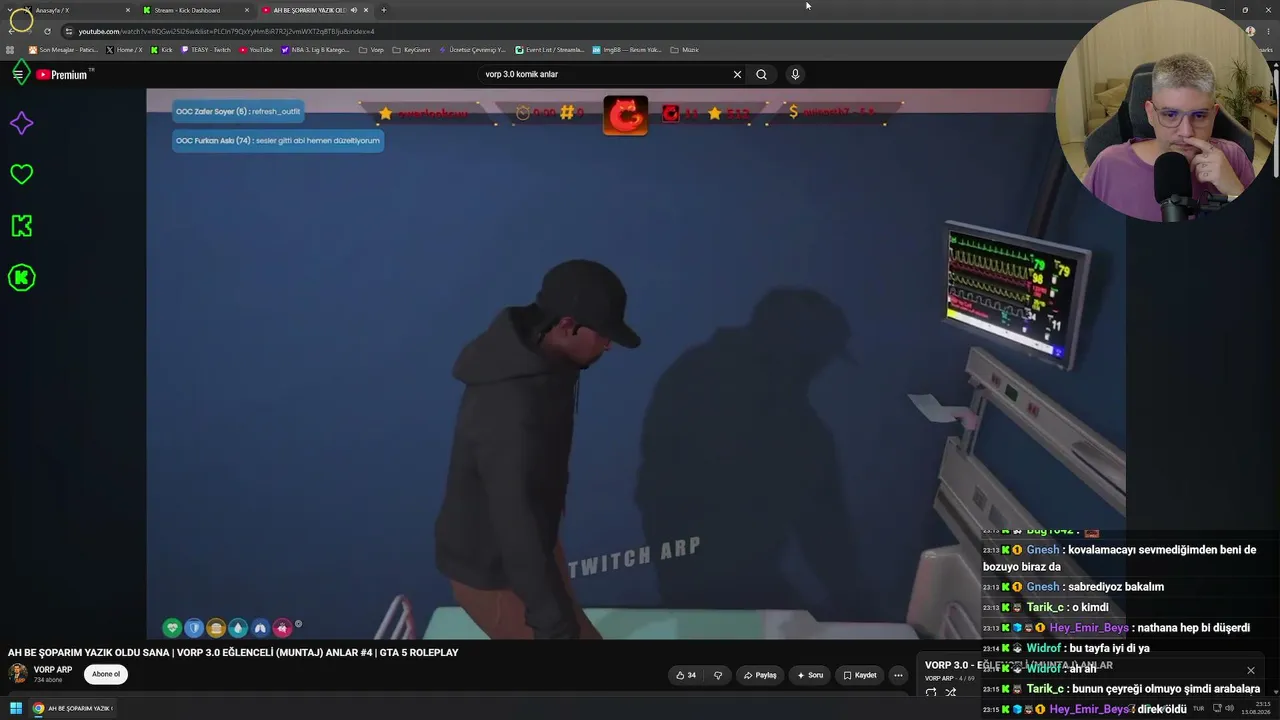Click chat username Gnesh in sabrediyoz message

click(1043, 587)
